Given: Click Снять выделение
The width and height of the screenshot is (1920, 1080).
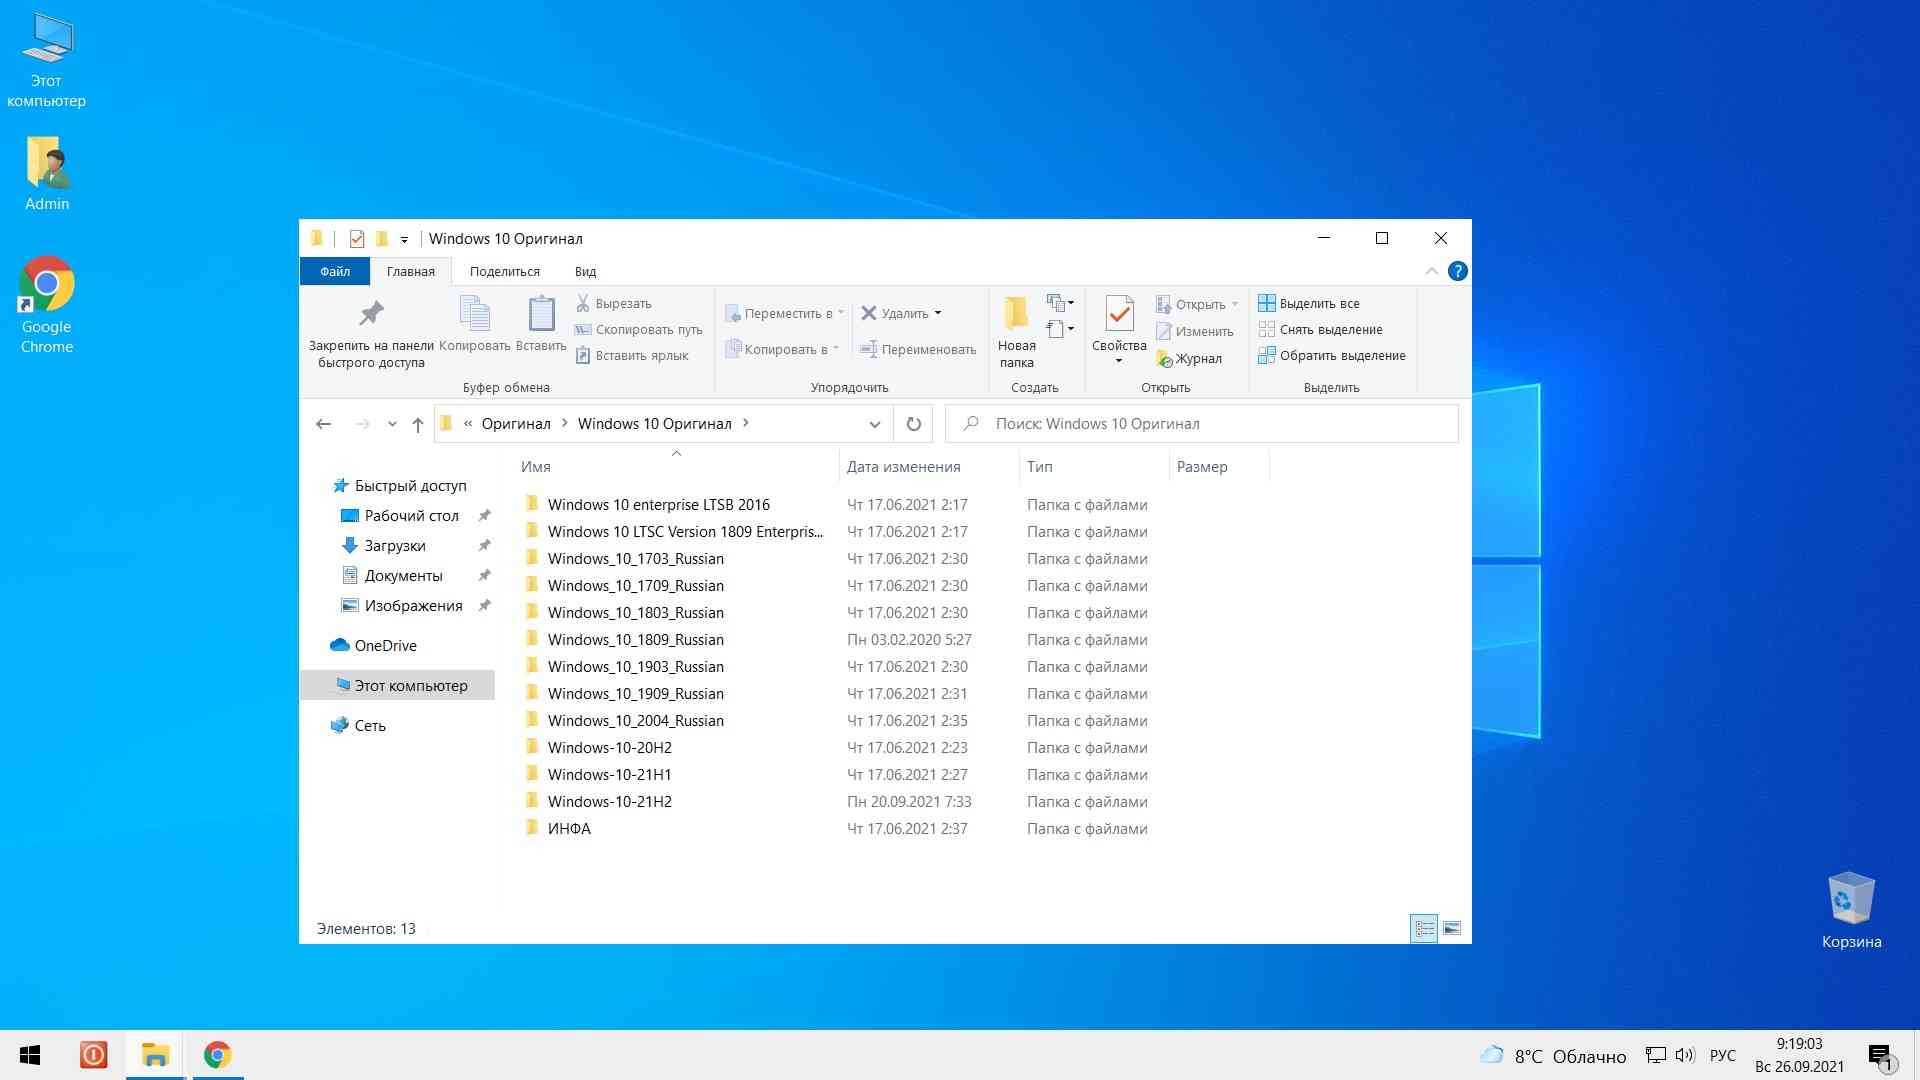Looking at the screenshot, I should click(1321, 329).
